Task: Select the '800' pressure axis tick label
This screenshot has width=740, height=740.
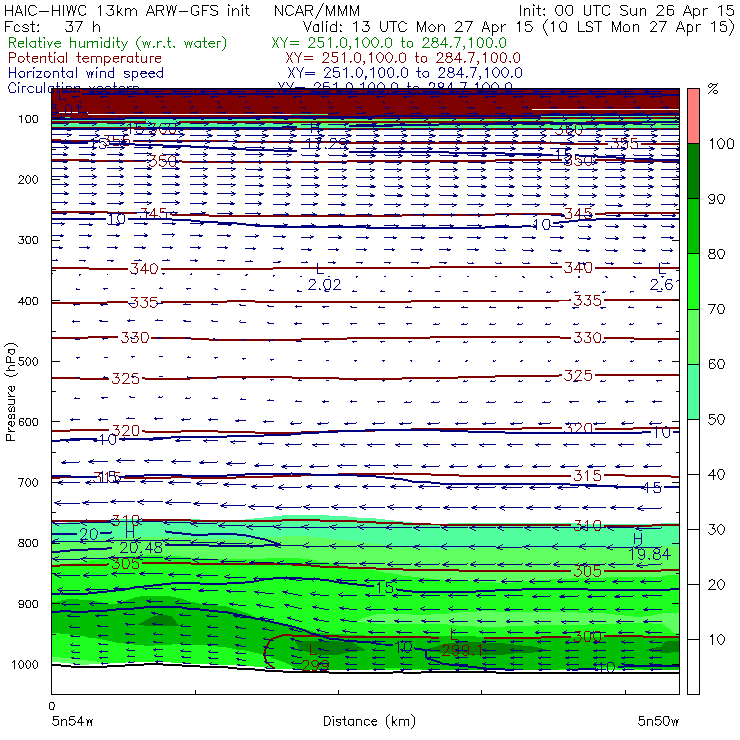Action: 28,543
